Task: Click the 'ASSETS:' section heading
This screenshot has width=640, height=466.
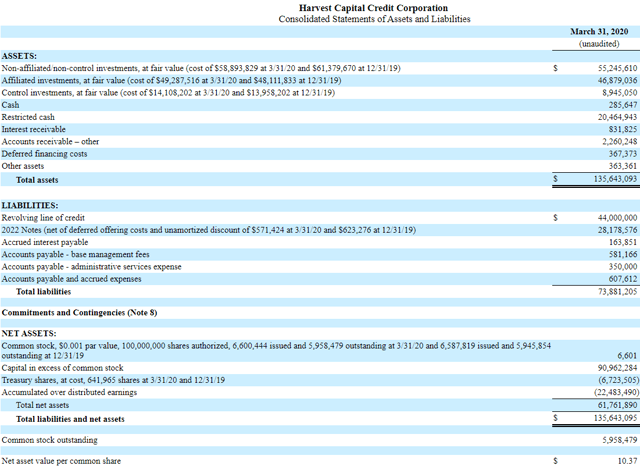Action: click(19, 56)
